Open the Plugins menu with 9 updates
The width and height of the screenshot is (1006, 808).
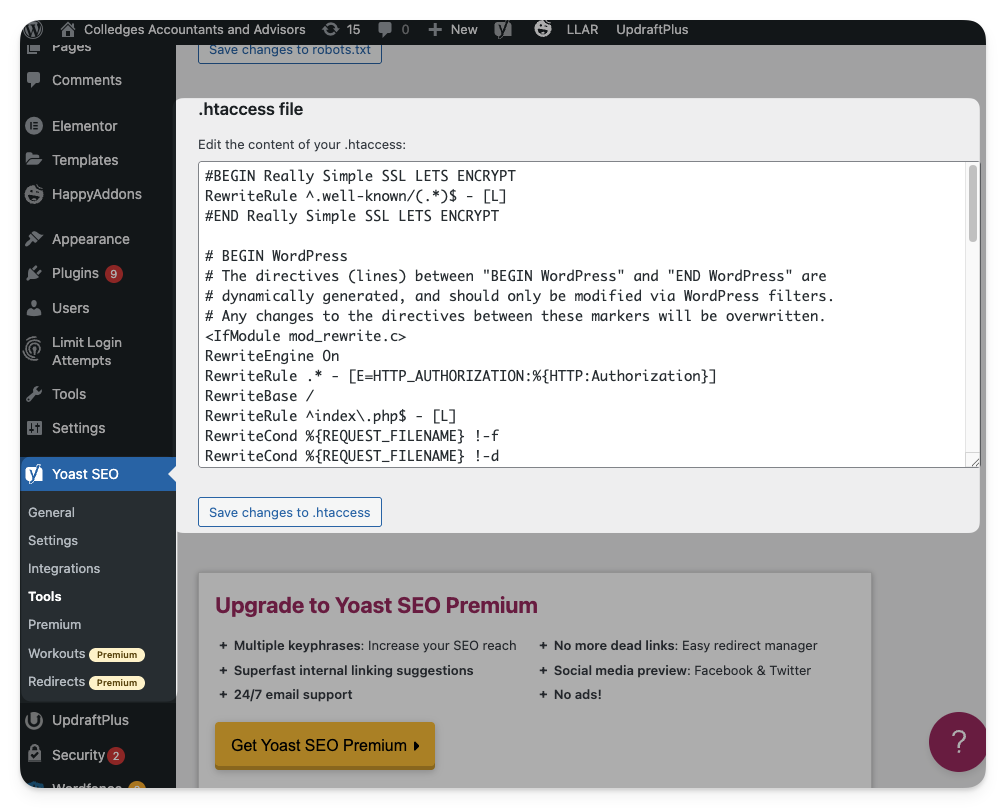point(75,273)
